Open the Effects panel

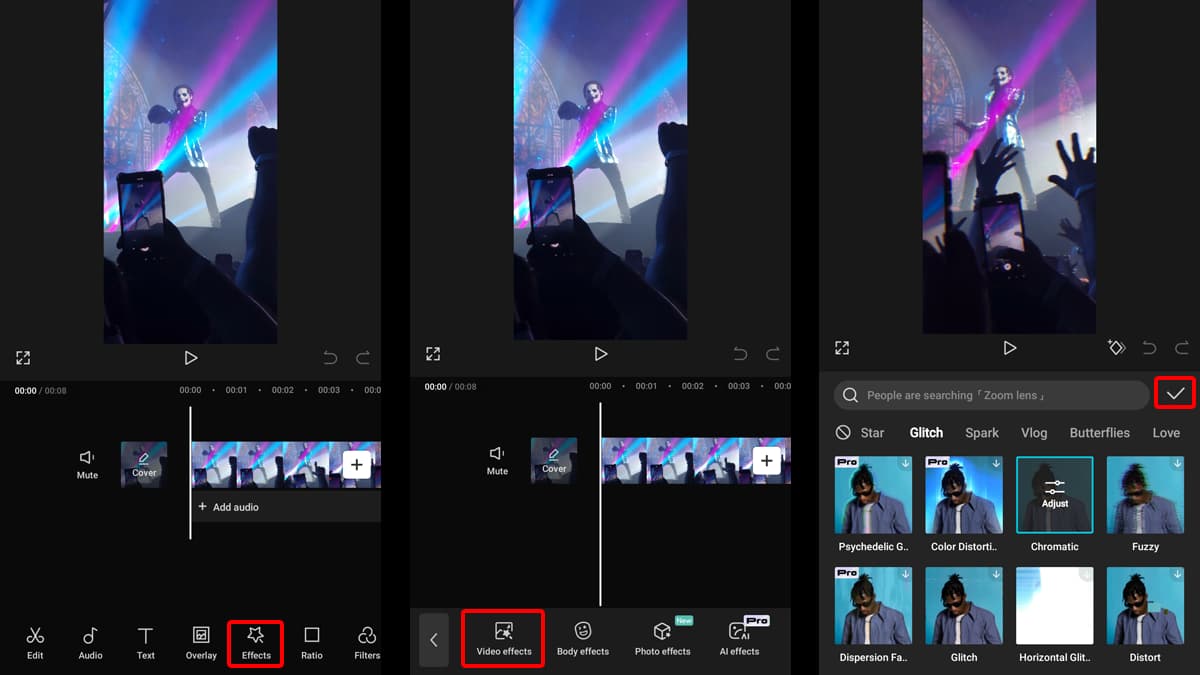[x=256, y=641]
